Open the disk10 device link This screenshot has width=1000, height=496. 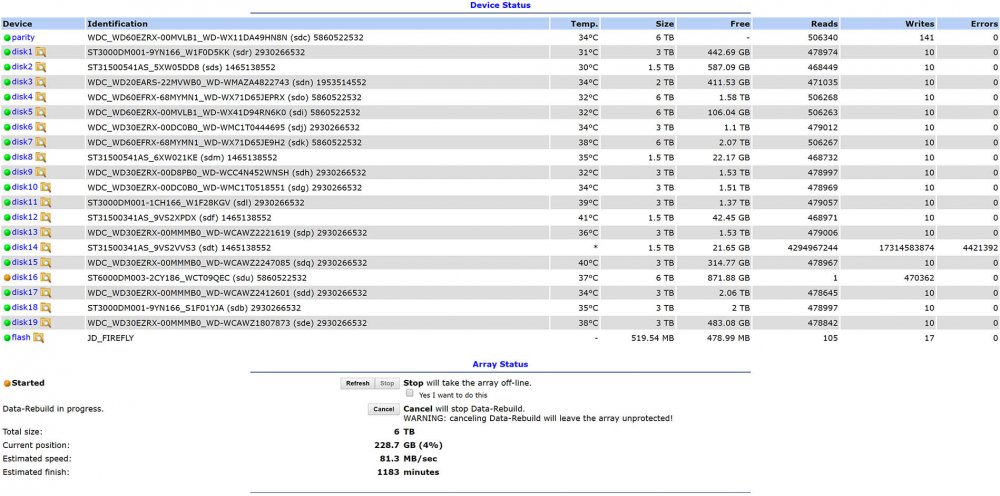(x=25, y=187)
